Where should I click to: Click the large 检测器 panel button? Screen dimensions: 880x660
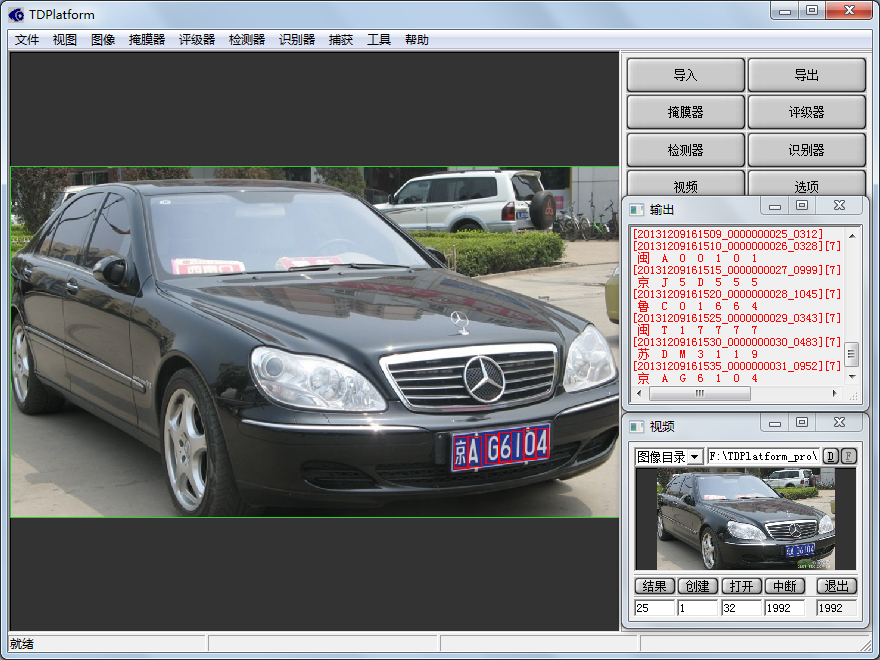[x=686, y=150]
